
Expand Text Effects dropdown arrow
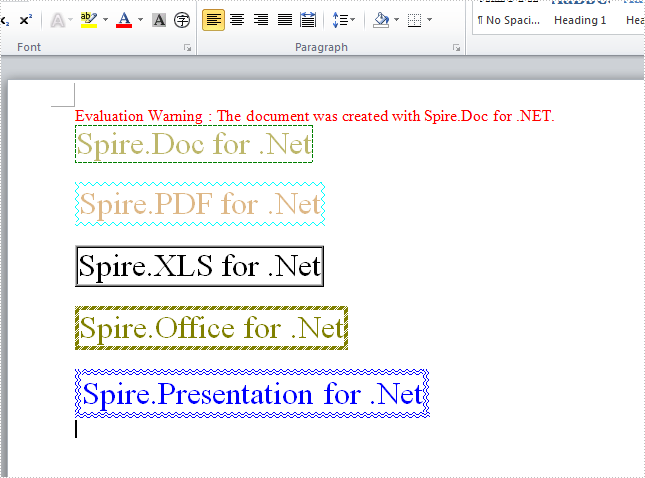tap(71, 20)
